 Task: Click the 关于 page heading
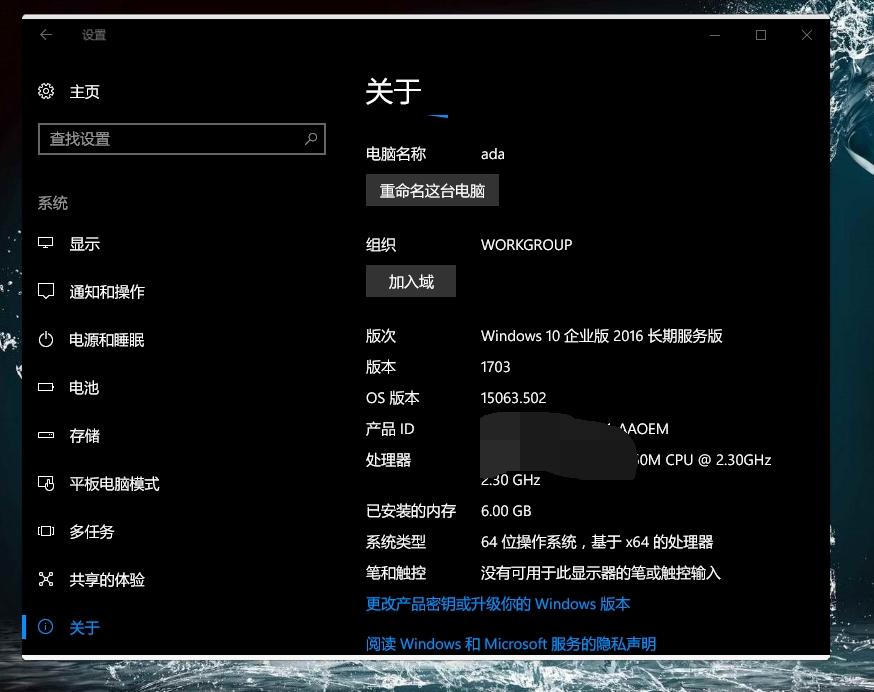coord(394,91)
